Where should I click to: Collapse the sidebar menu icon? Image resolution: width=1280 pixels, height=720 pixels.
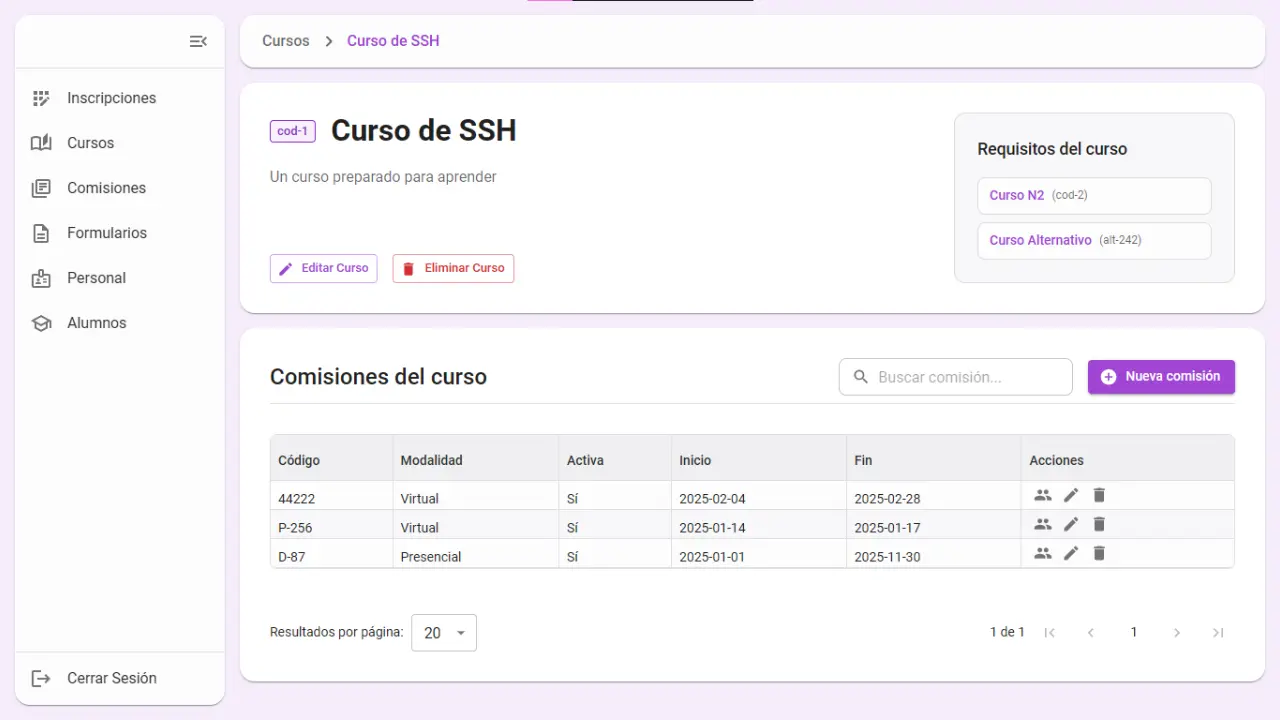click(198, 41)
